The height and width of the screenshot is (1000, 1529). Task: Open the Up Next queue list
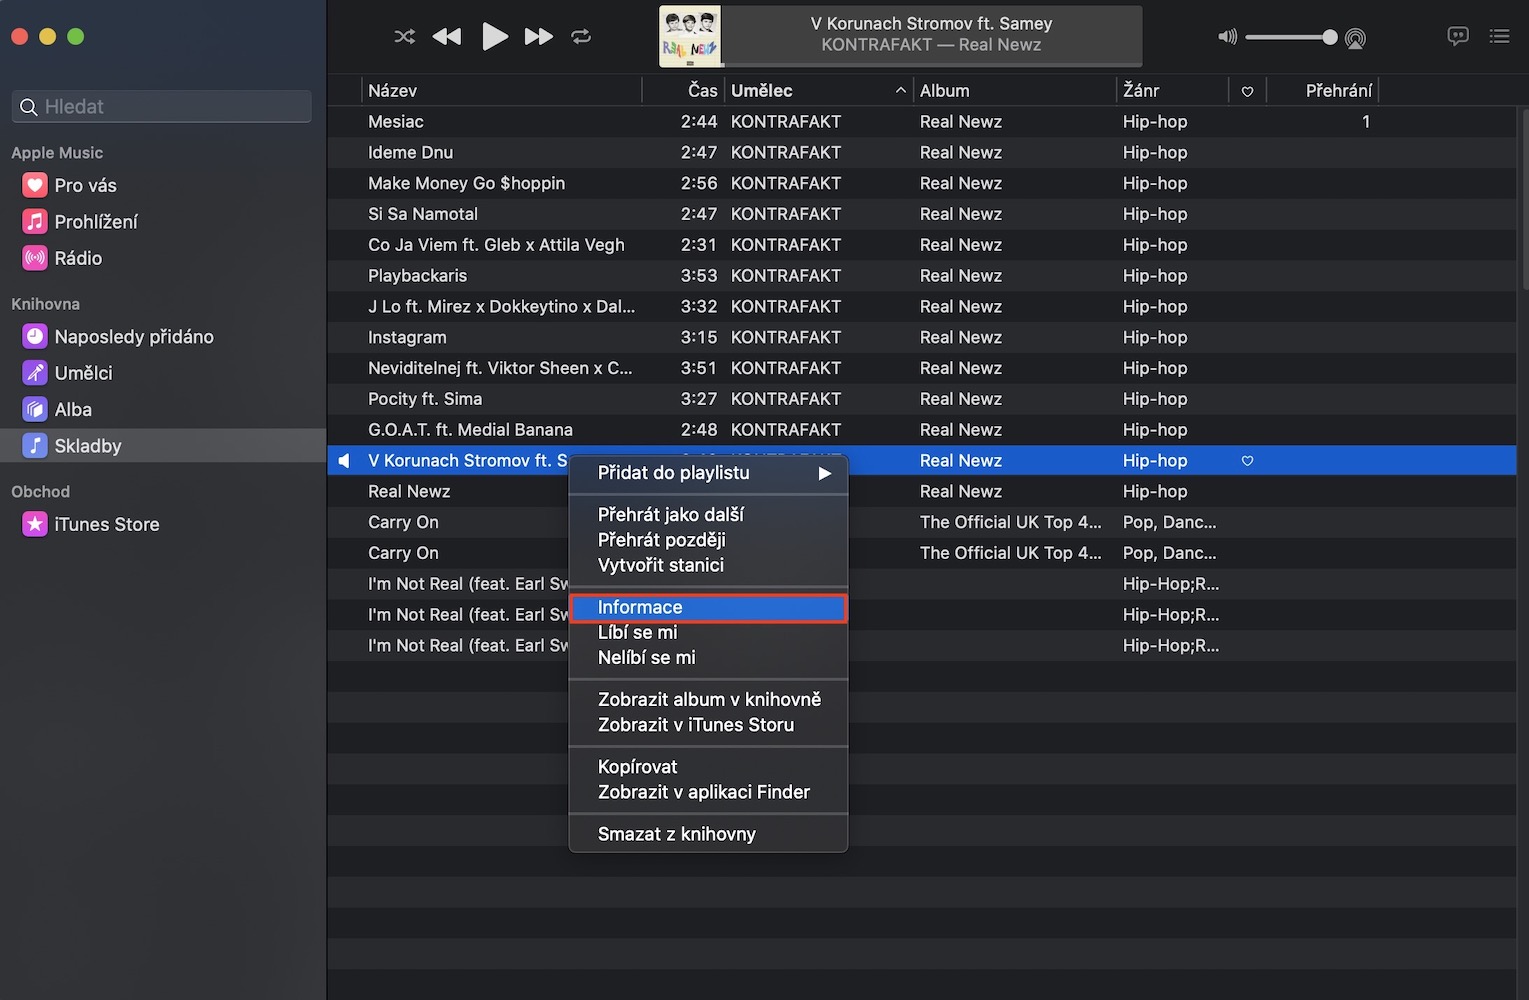[x=1499, y=36]
